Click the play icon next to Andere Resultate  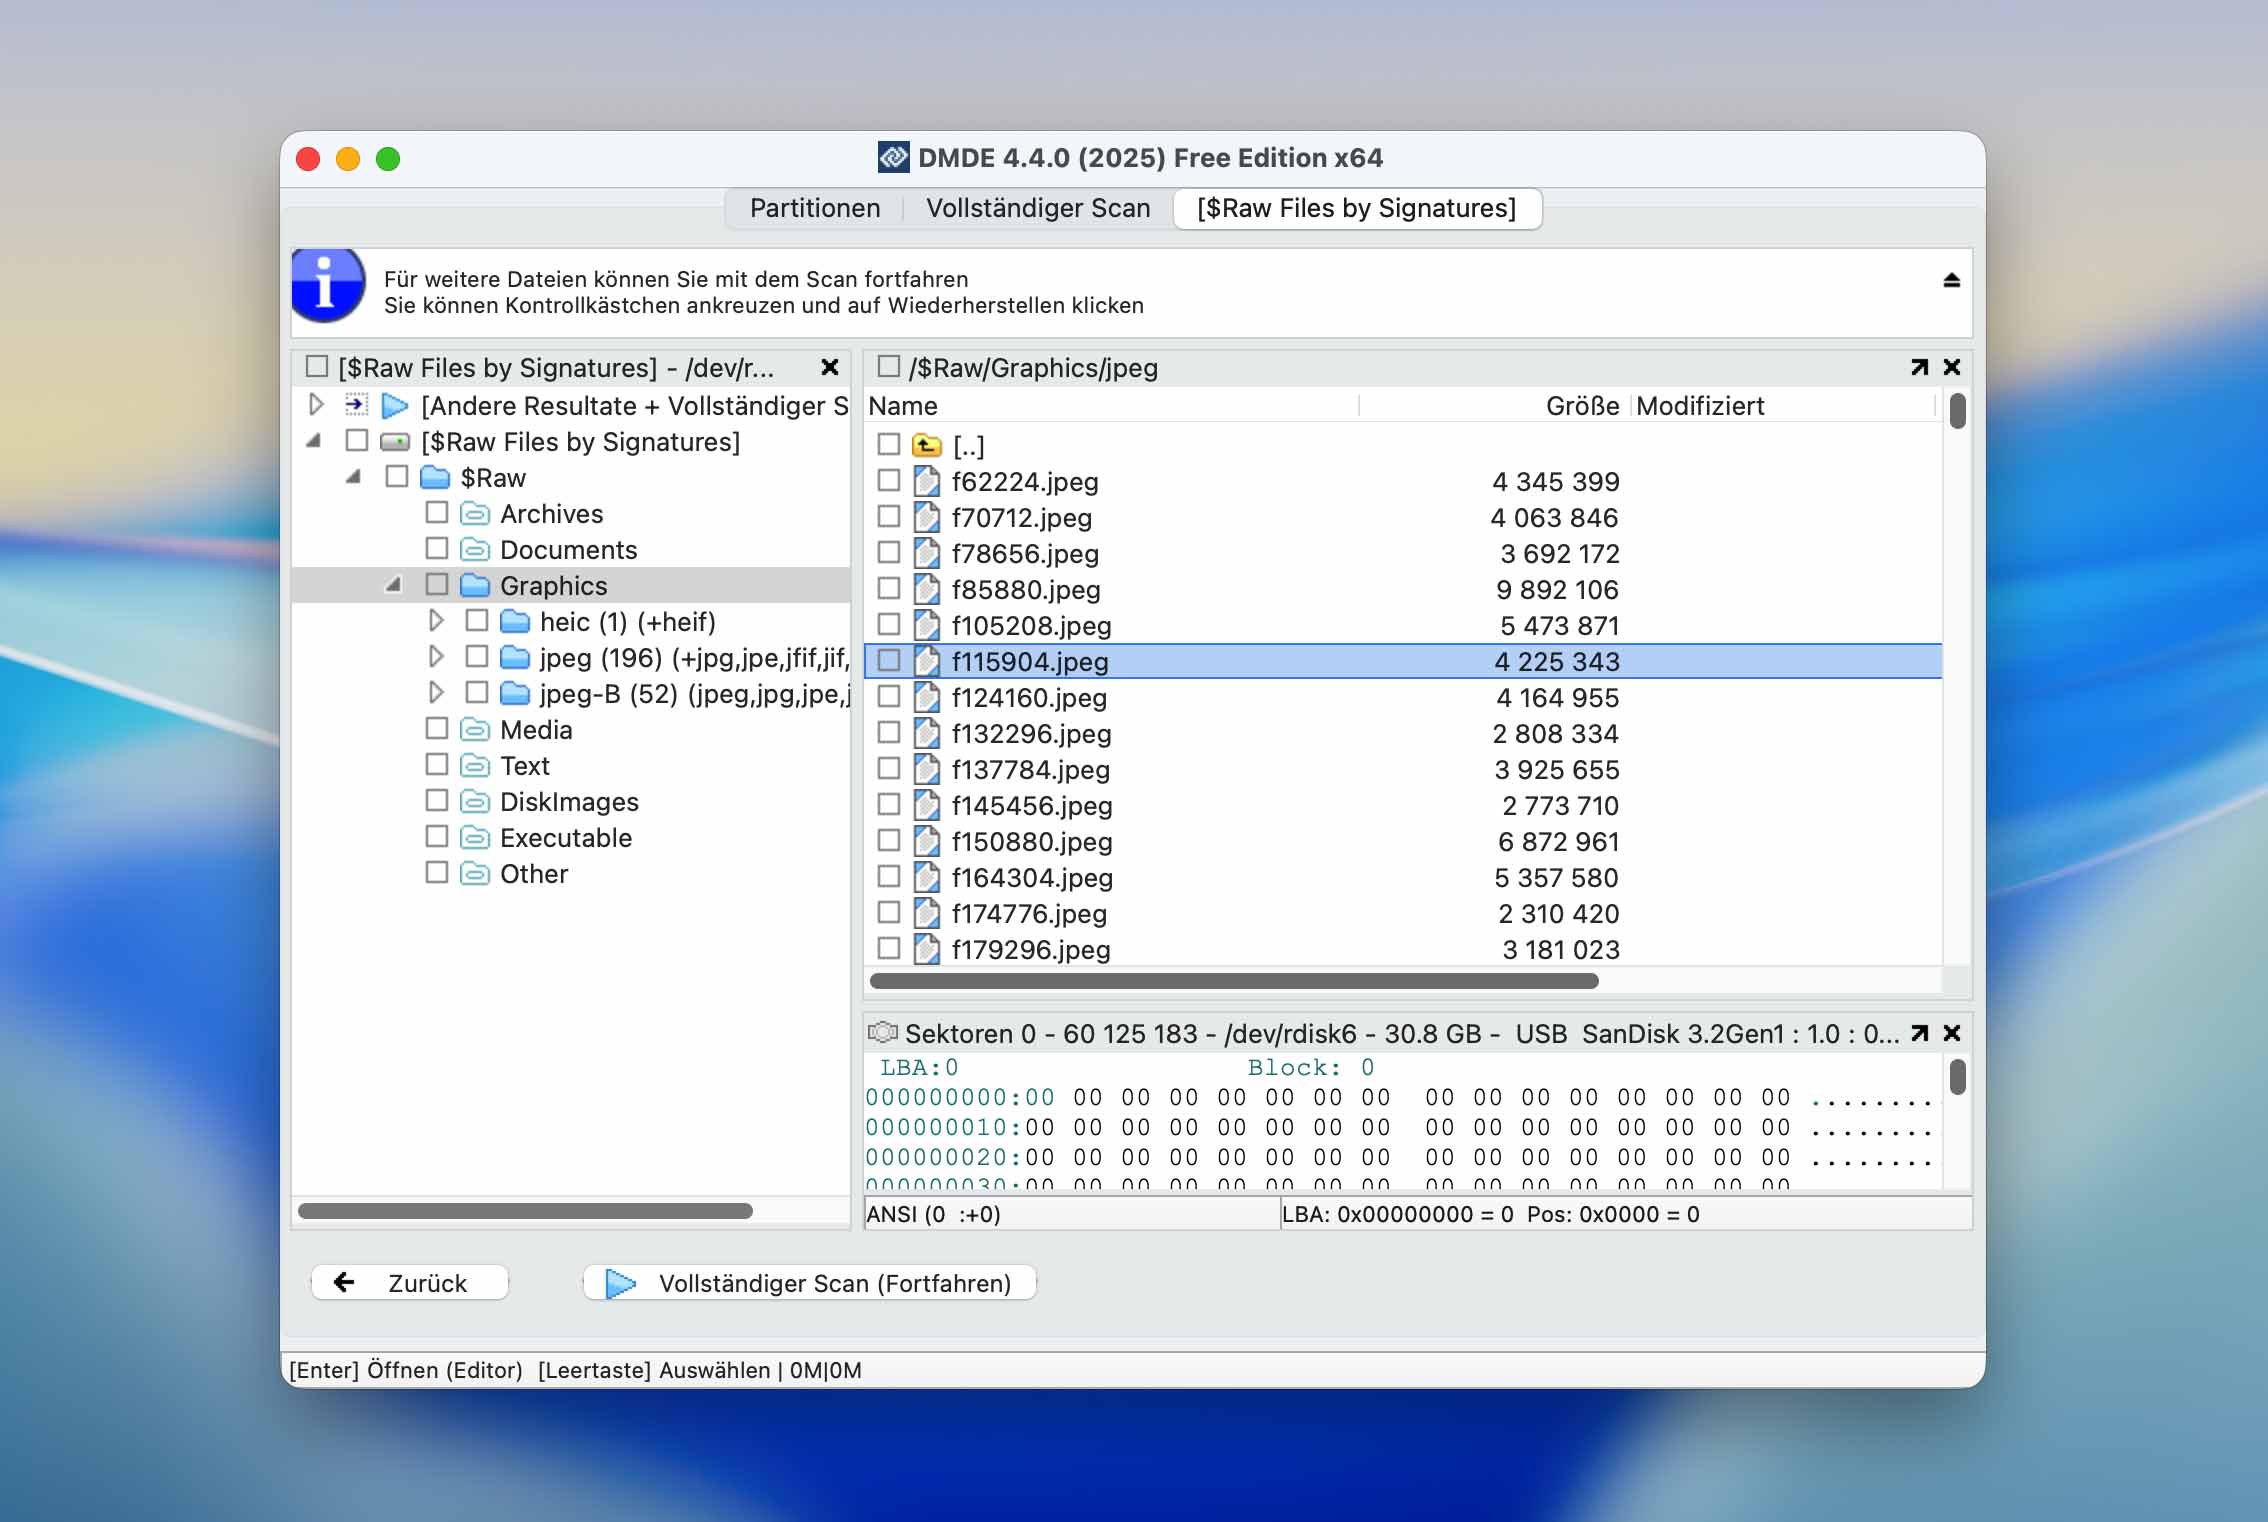point(396,406)
